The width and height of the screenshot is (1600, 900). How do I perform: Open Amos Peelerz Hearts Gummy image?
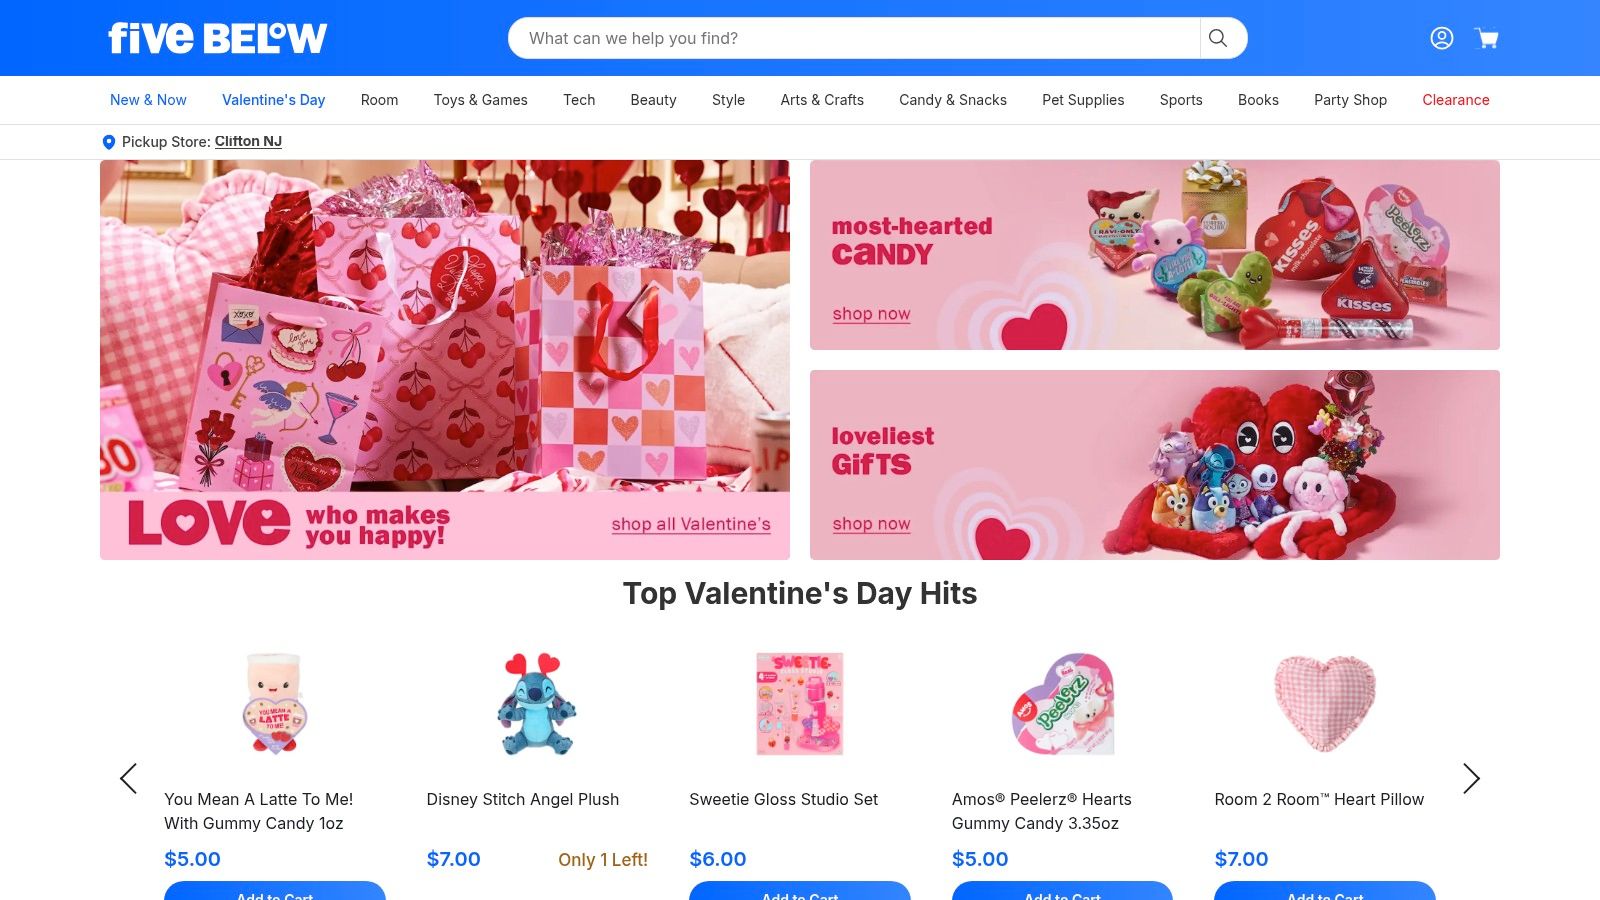point(1062,703)
